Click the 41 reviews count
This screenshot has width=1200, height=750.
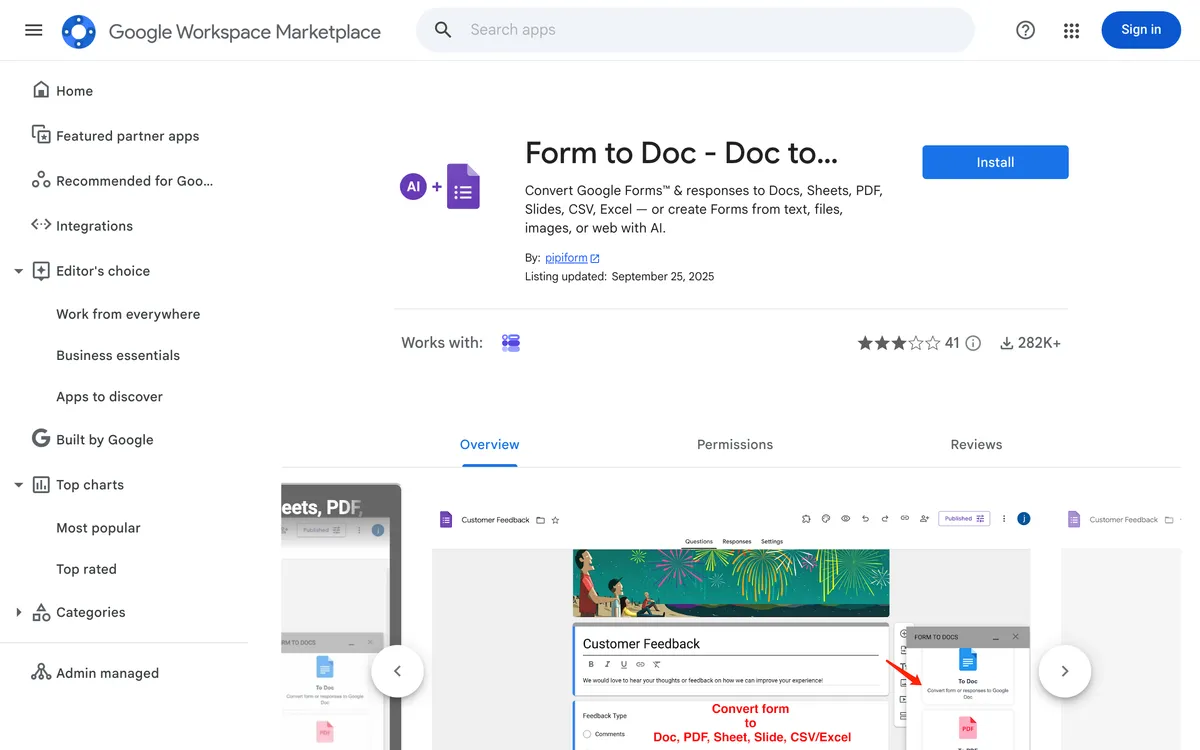(952, 343)
